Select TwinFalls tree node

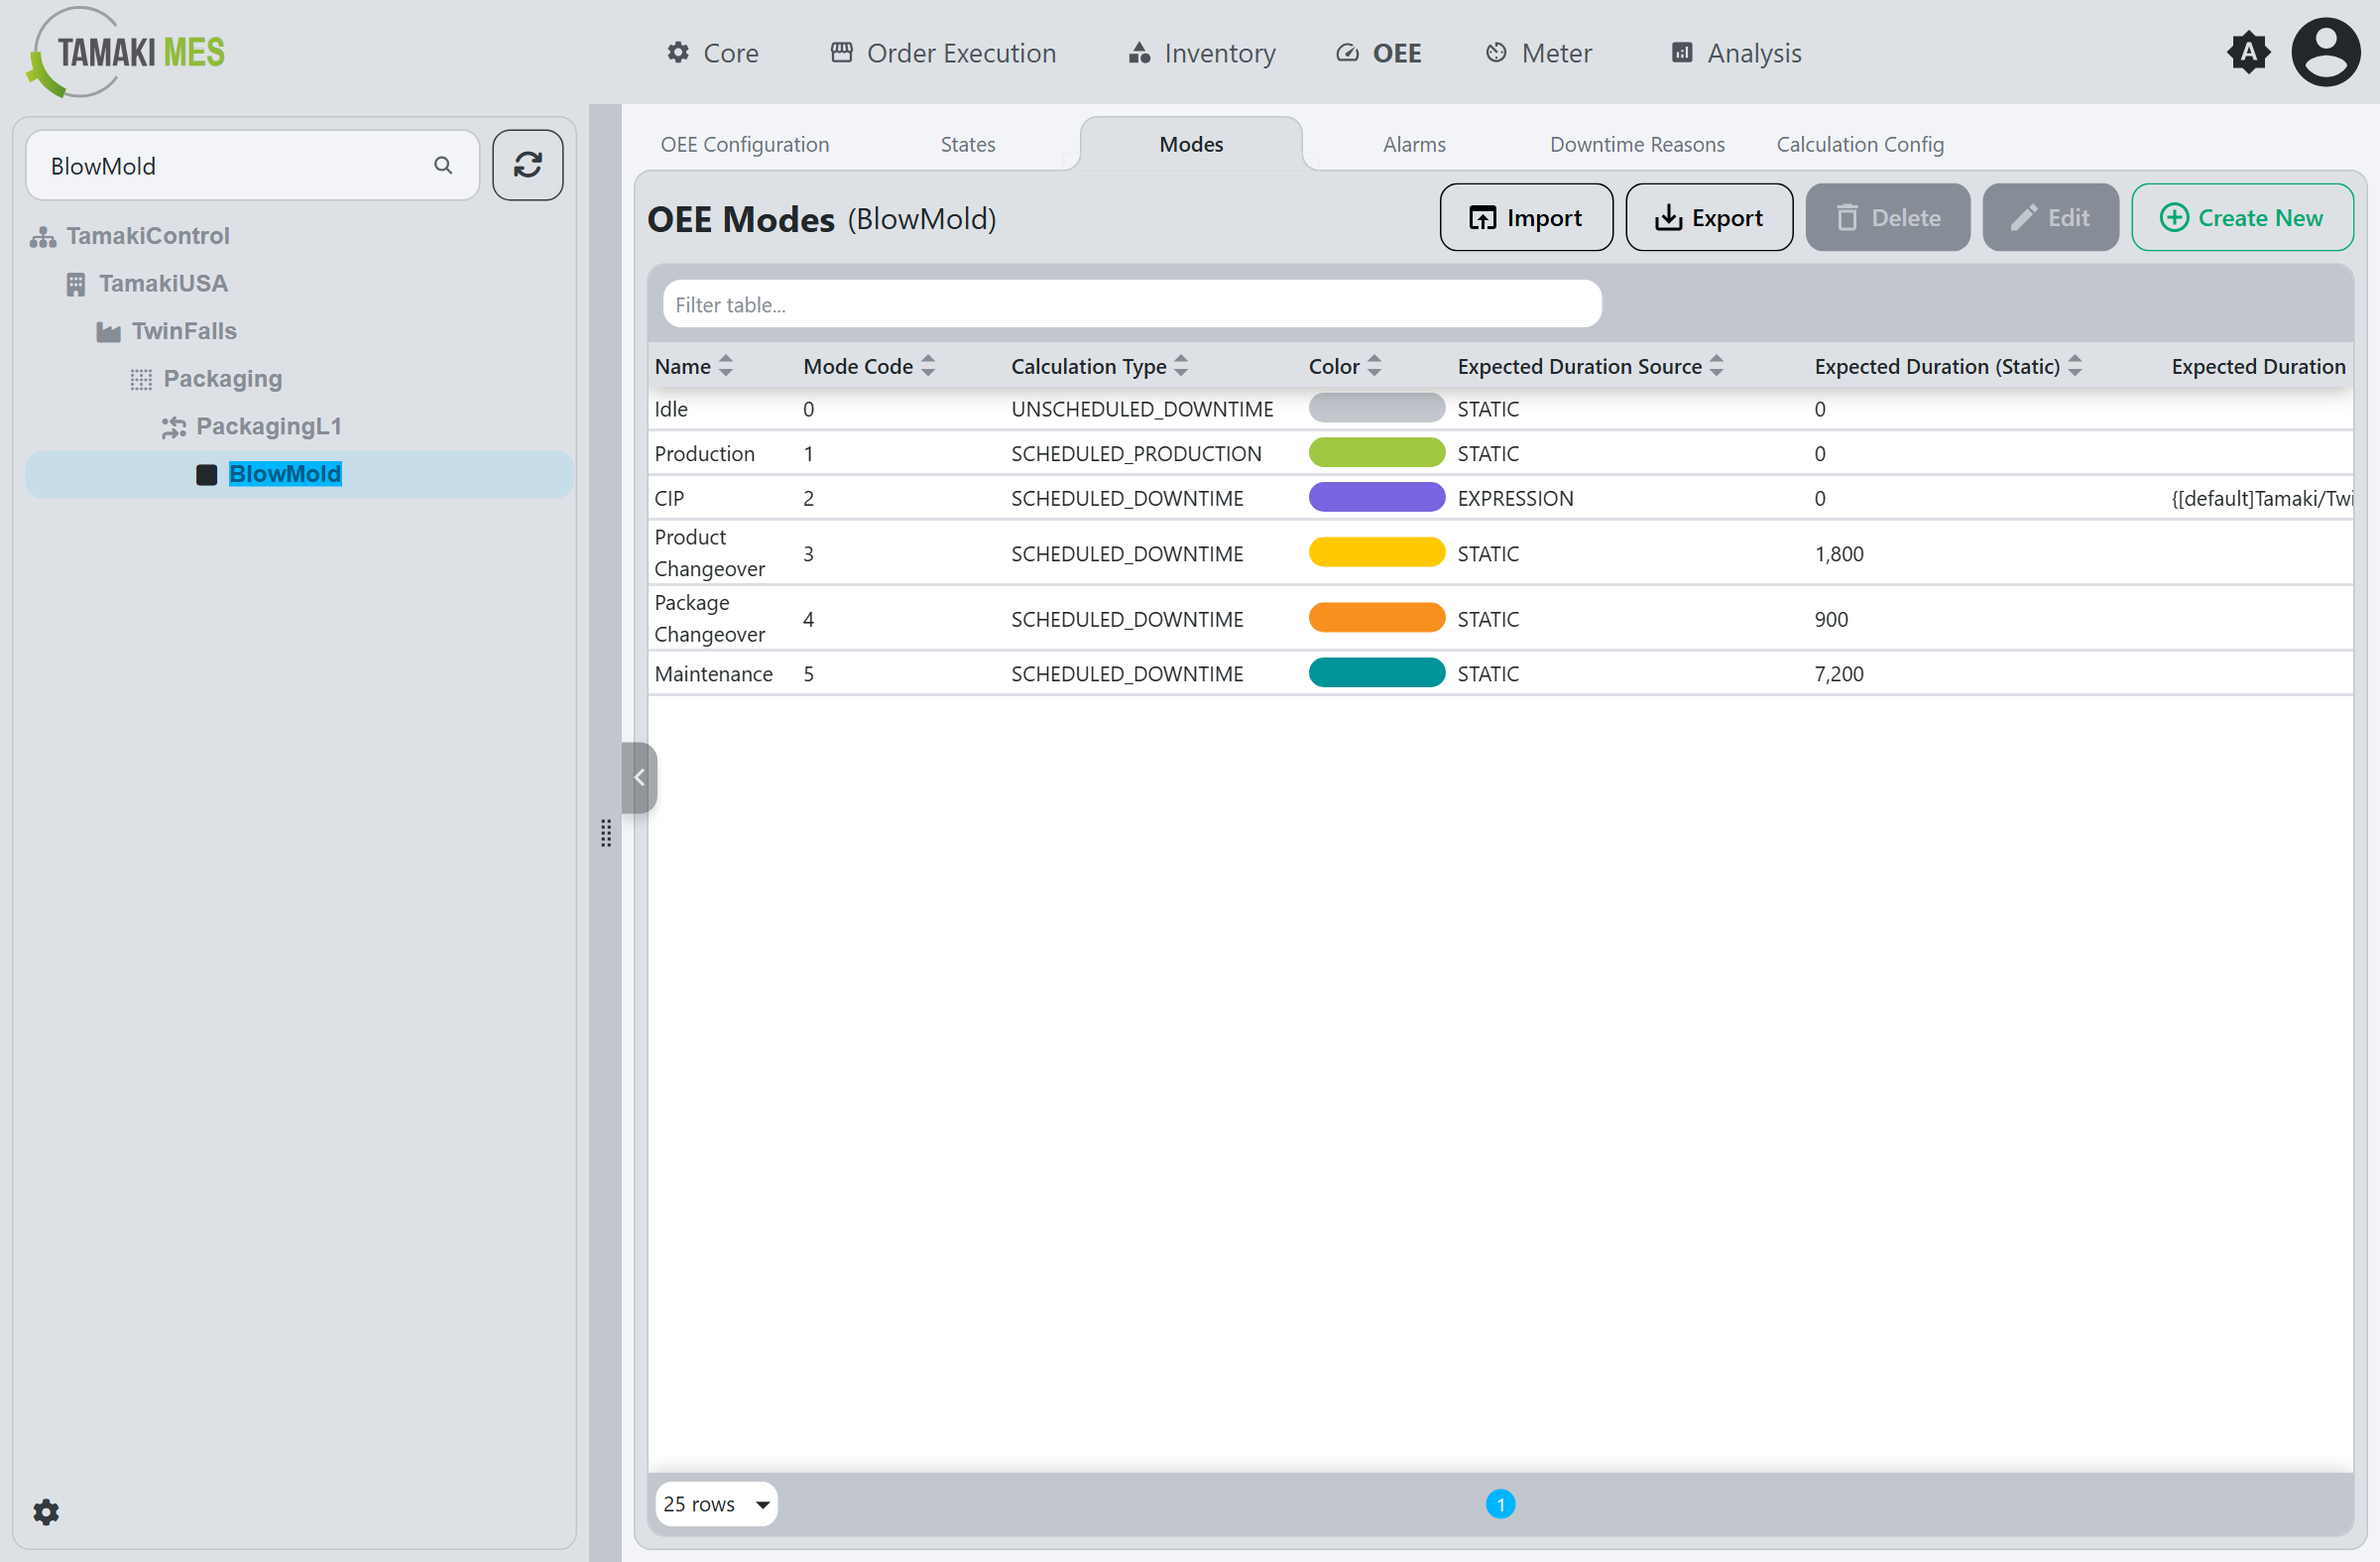pos(184,332)
